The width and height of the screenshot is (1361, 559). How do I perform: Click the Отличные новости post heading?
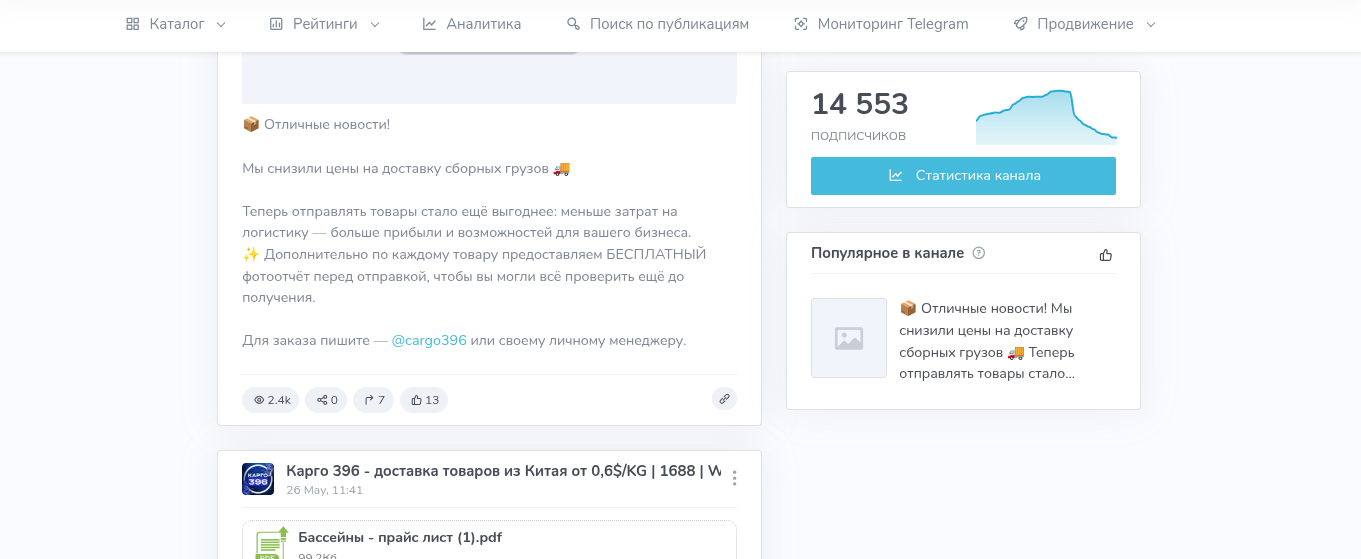pos(316,124)
